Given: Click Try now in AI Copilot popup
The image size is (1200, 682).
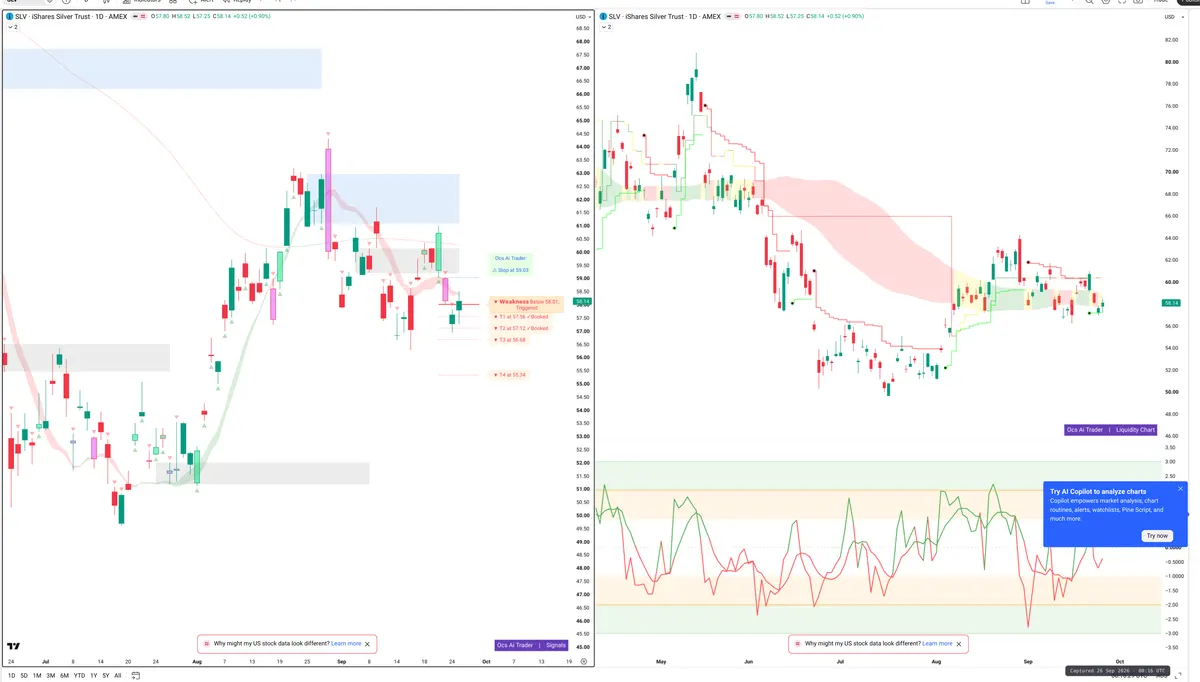Looking at the screenshot, I should [1157, 536].
